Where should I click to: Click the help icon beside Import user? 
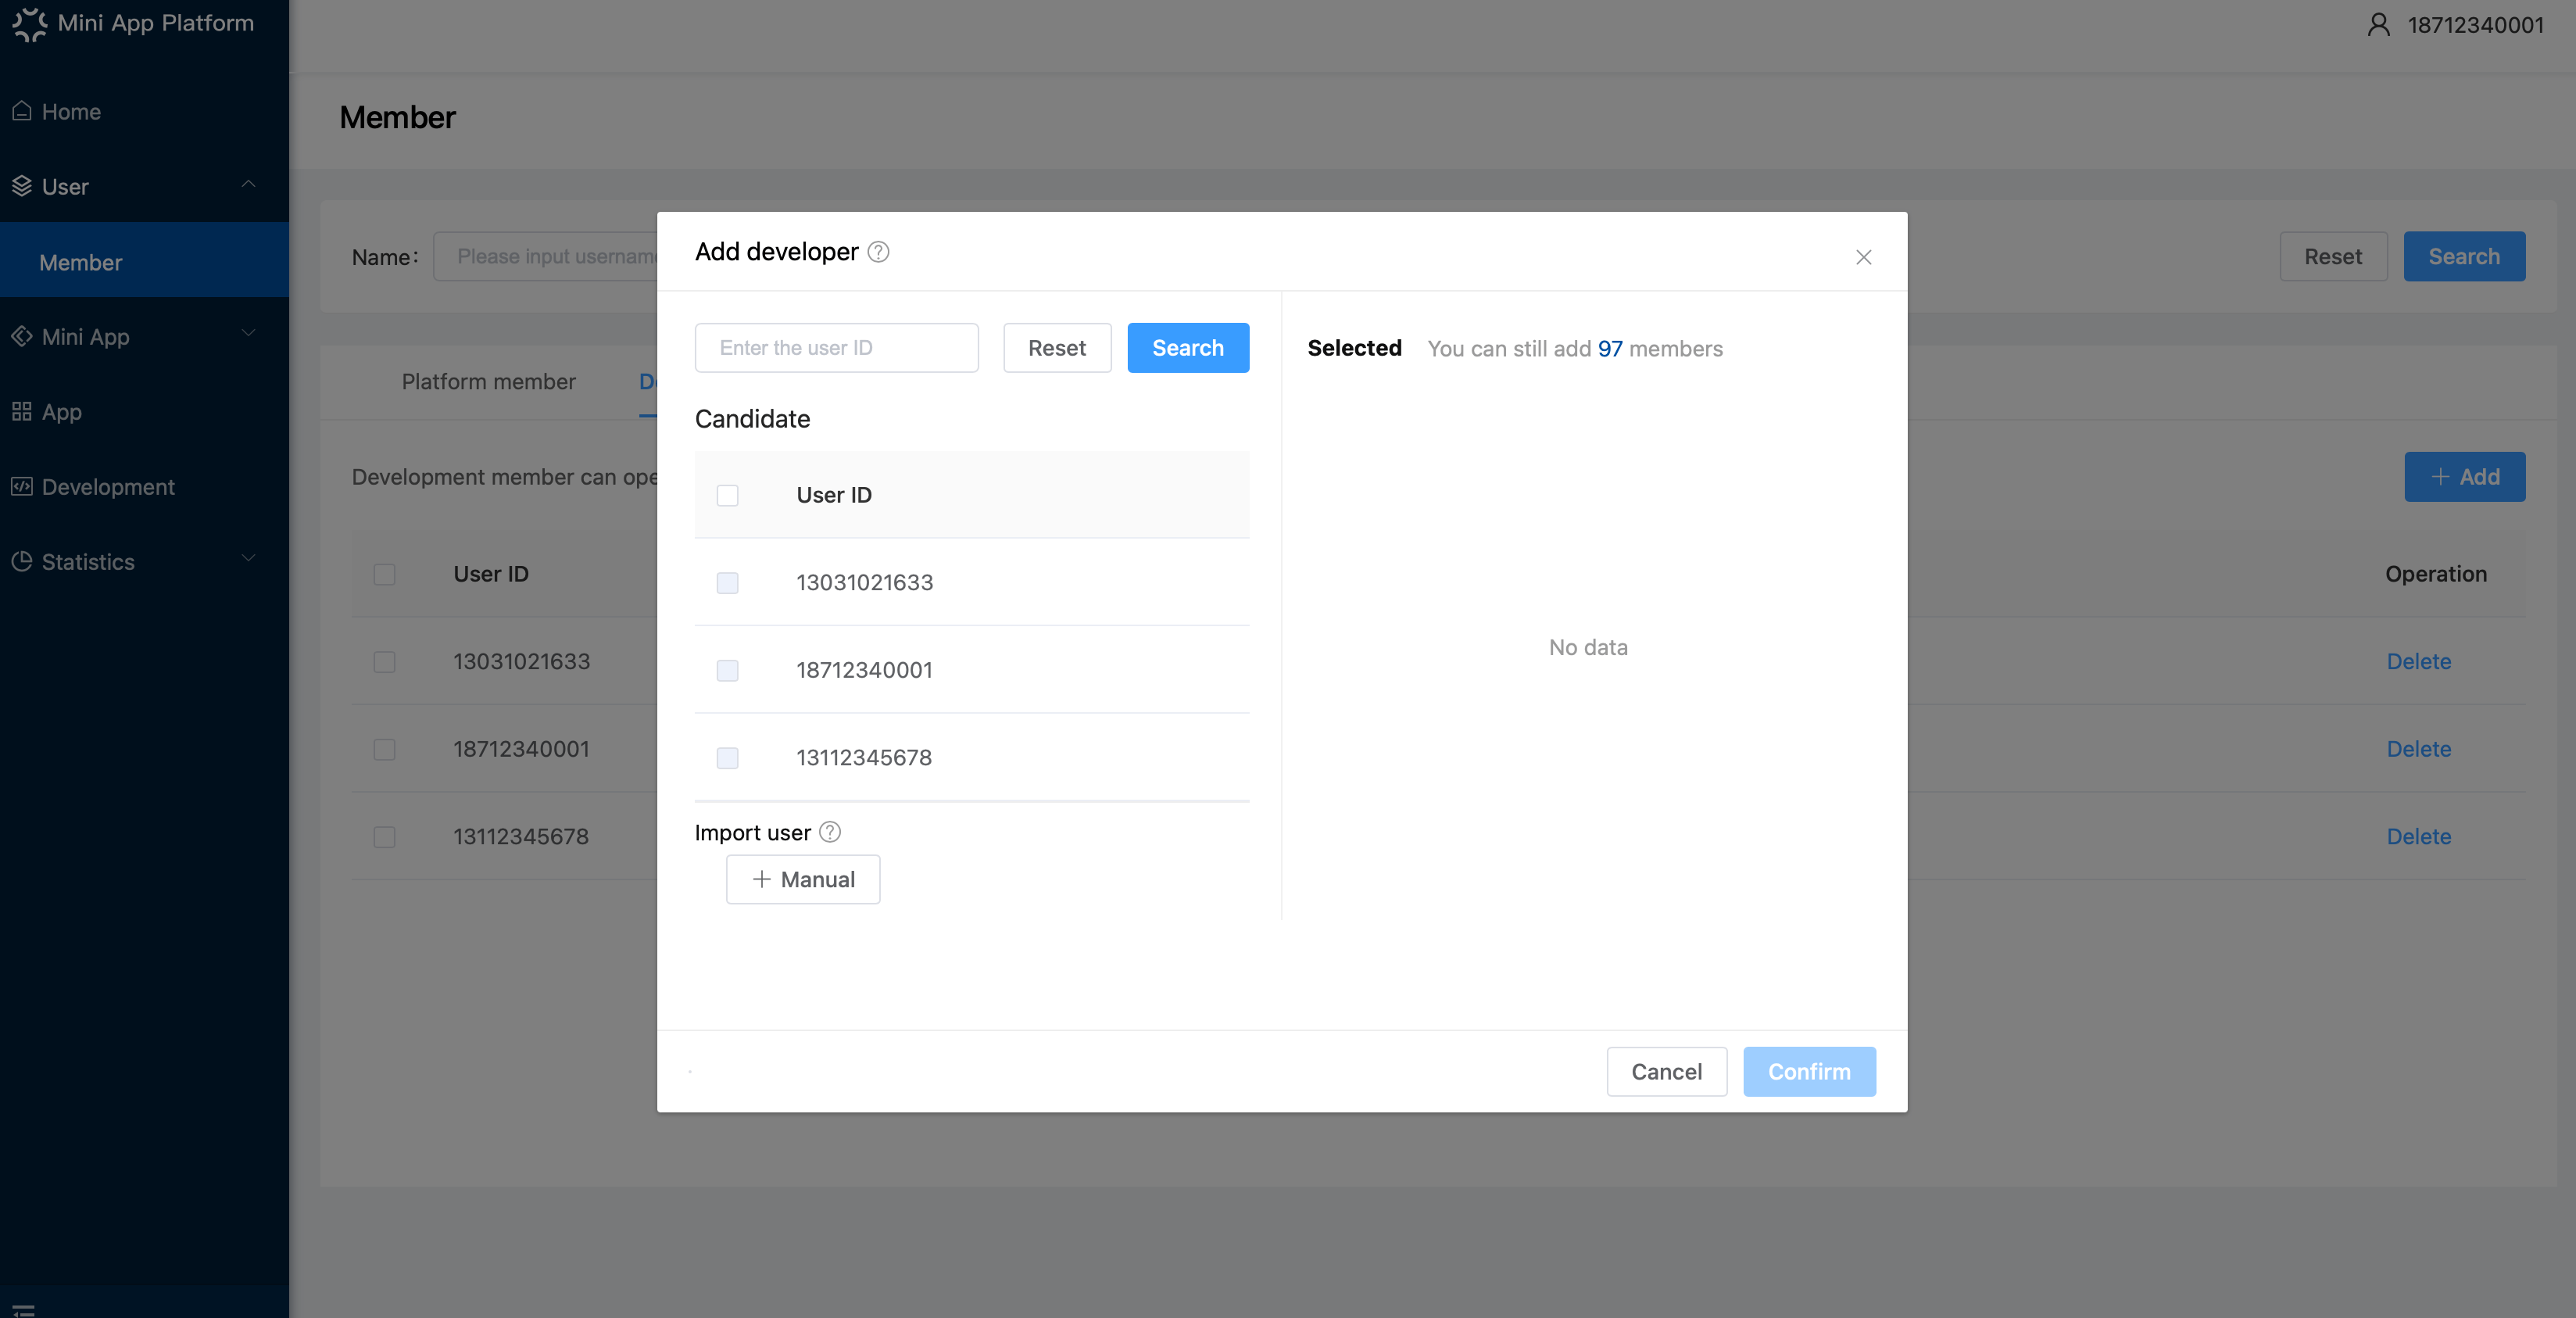coord(830,832)
